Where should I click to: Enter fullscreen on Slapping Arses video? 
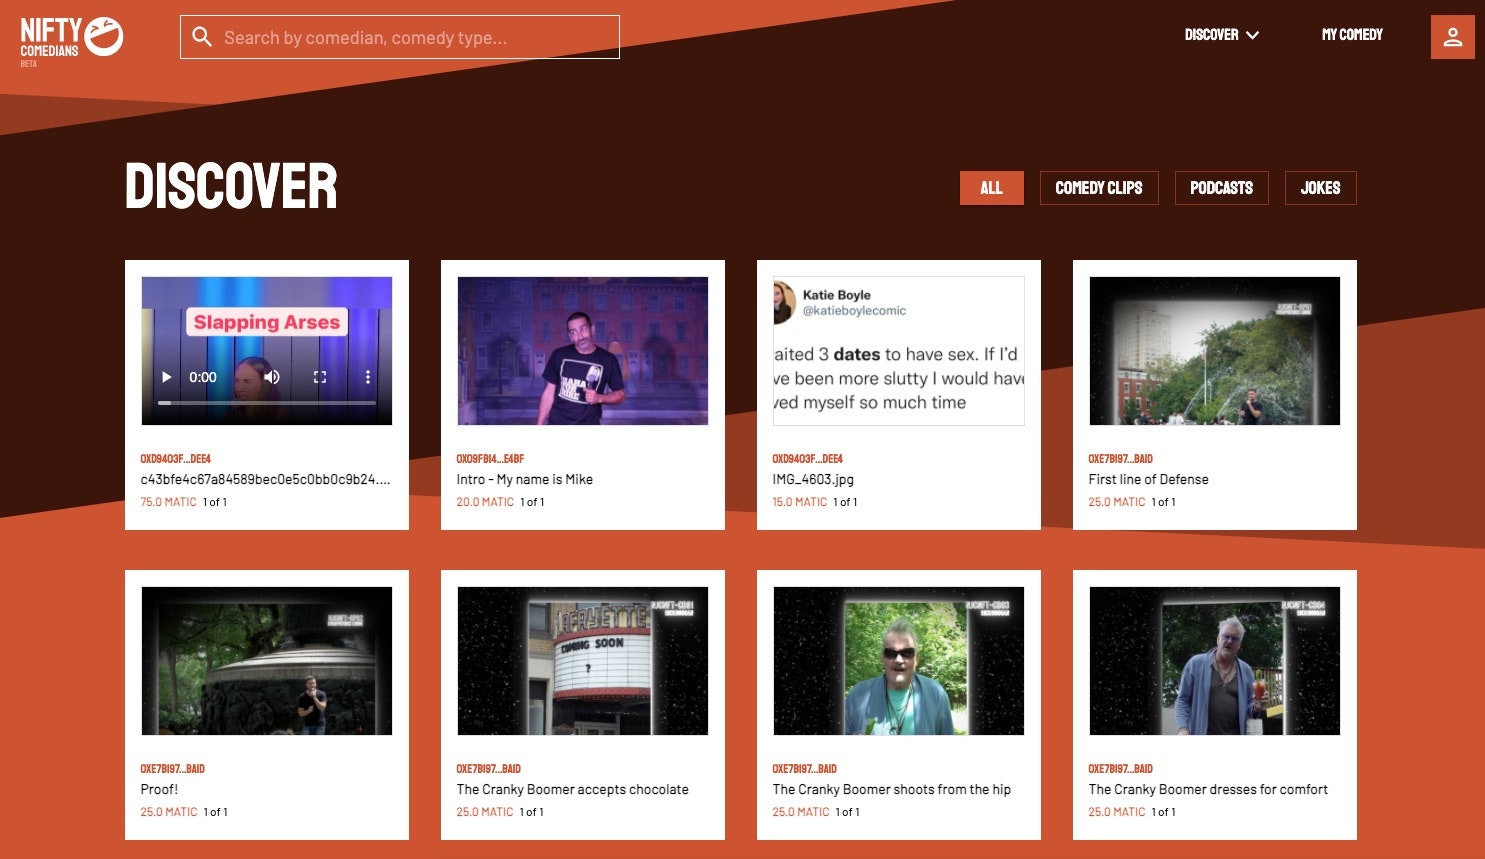pyautogui.click(x=320, y=377)
